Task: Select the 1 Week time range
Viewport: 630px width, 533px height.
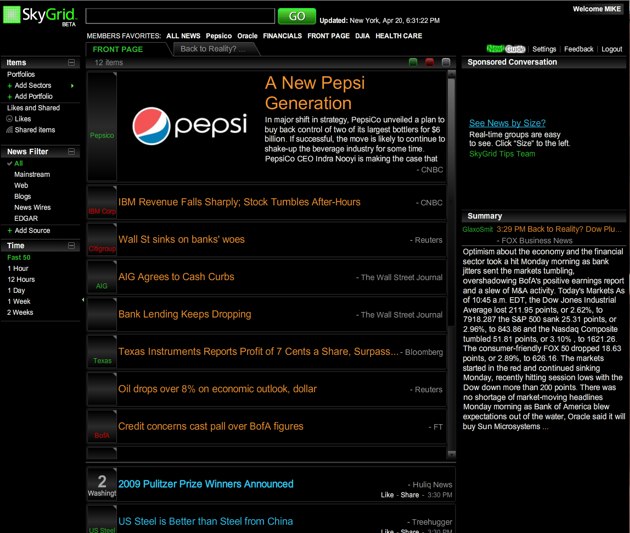Action: click(19, 301)
